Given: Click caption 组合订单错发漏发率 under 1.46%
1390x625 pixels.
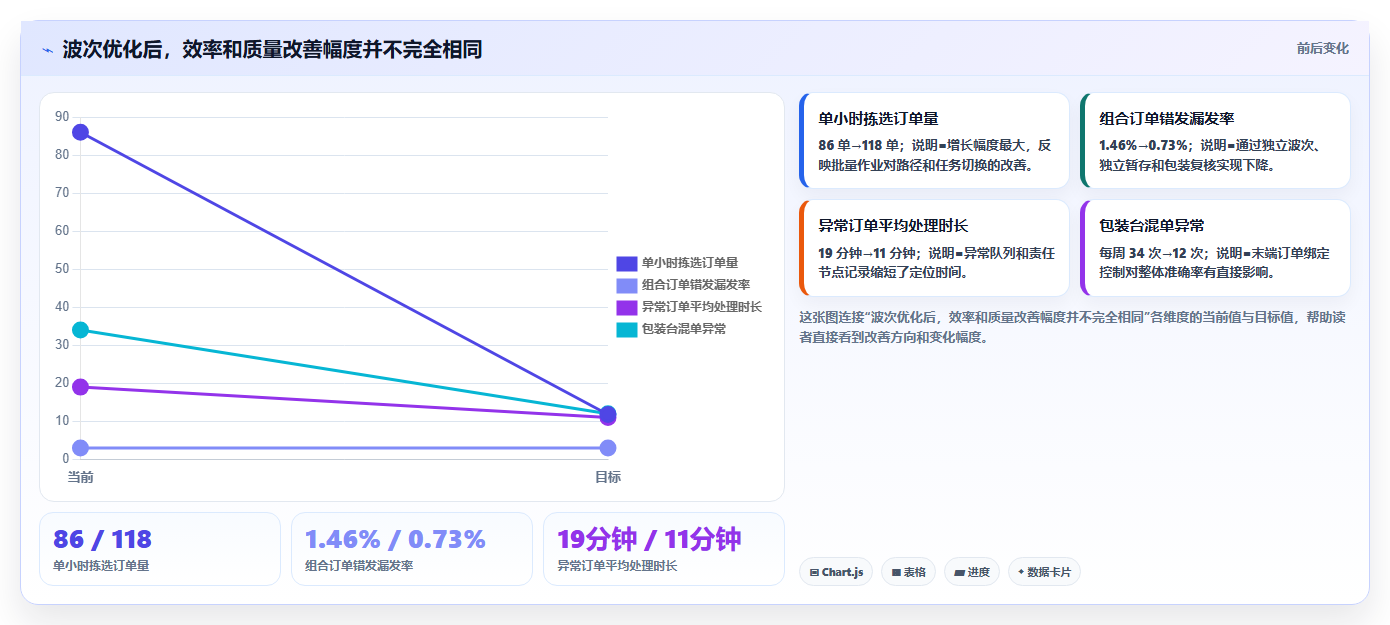Looking at the screenshot, I should [359, 566].
